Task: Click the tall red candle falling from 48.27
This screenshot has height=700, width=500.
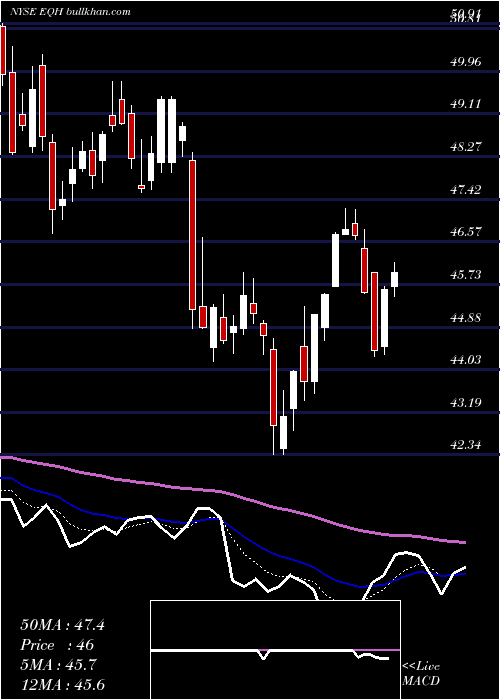Action: (x=192, y=235)
